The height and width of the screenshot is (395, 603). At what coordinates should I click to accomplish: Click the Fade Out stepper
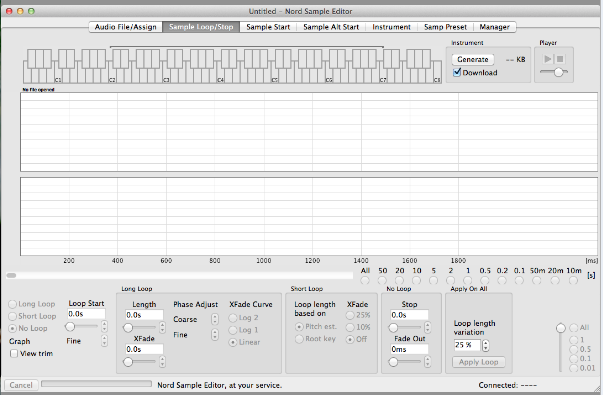tap(427, 362)
